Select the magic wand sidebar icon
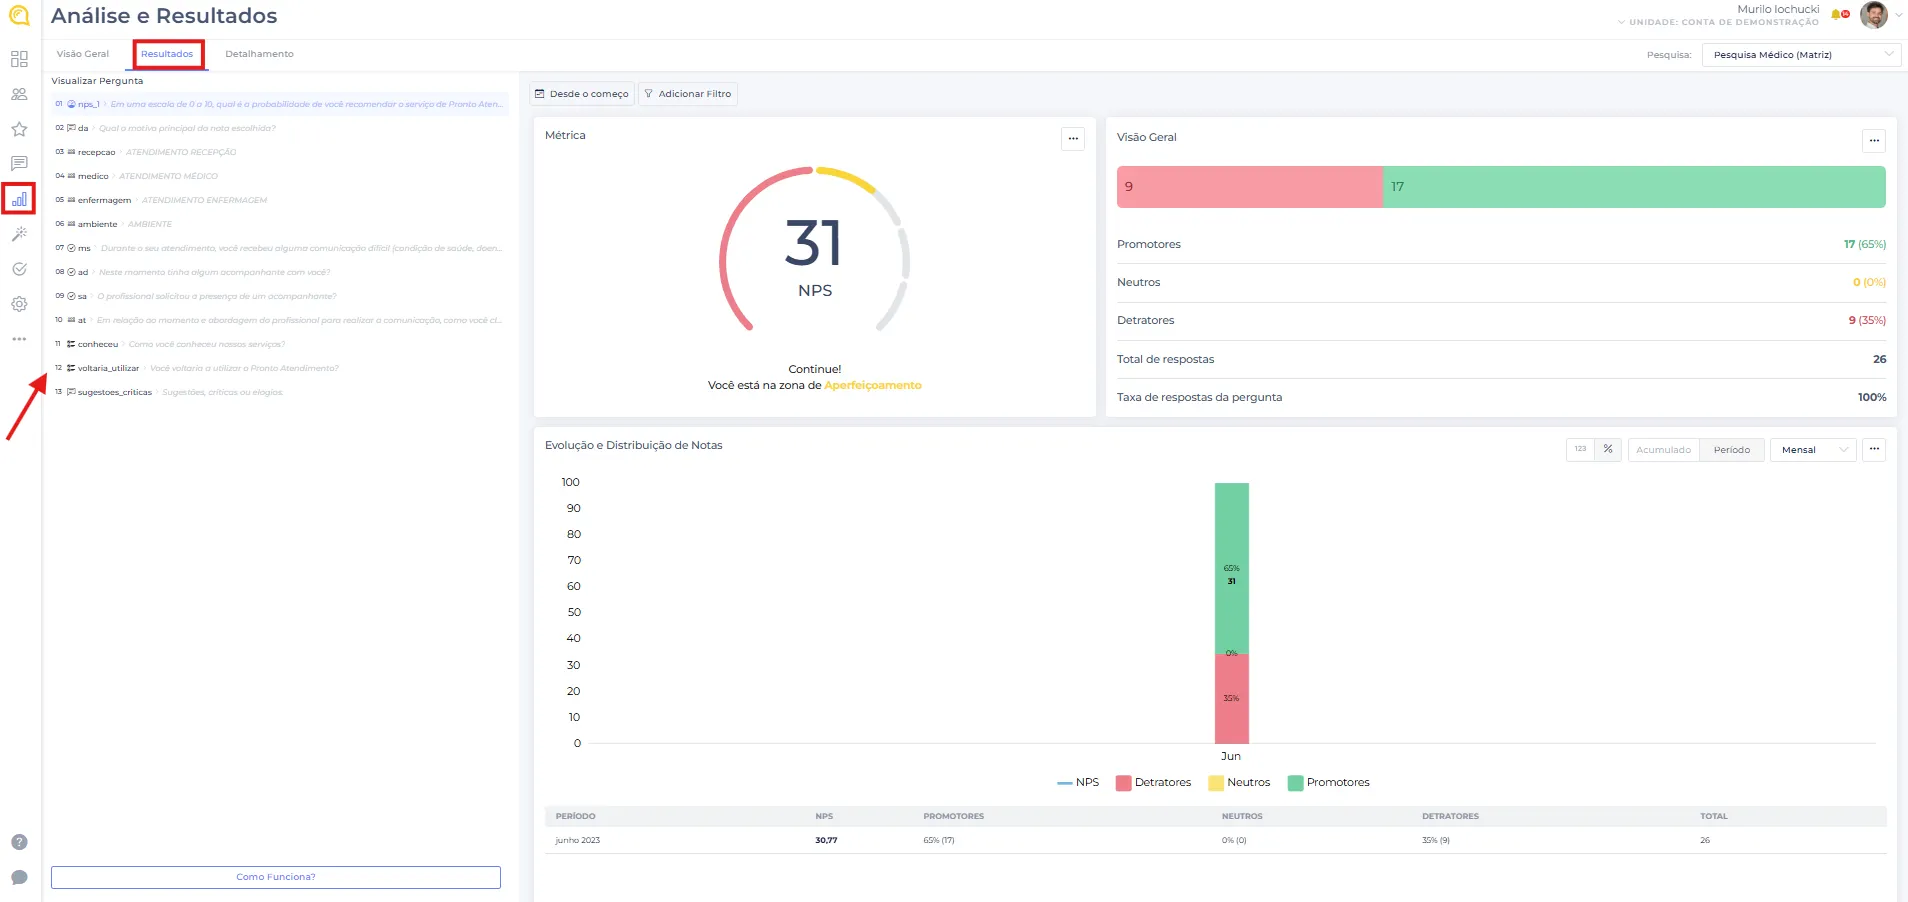Screen dimensions: 1908x902 pyautogui.click(x=19, y=234)
